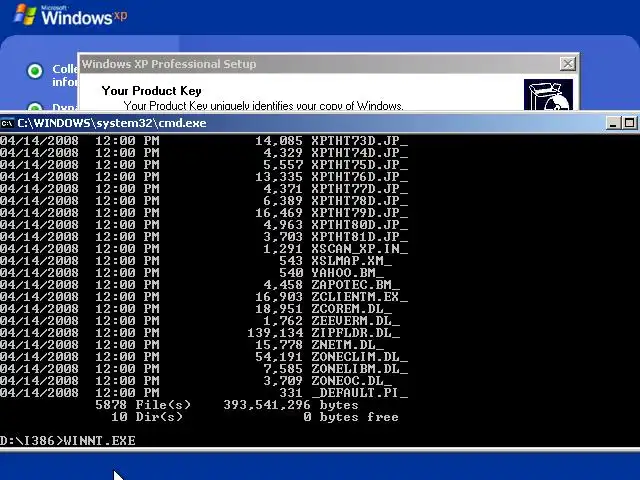Screen dimensions: 640x480
Task: Select the ZONECLIM.DL_ file name
Action: (x=360, y=357)
